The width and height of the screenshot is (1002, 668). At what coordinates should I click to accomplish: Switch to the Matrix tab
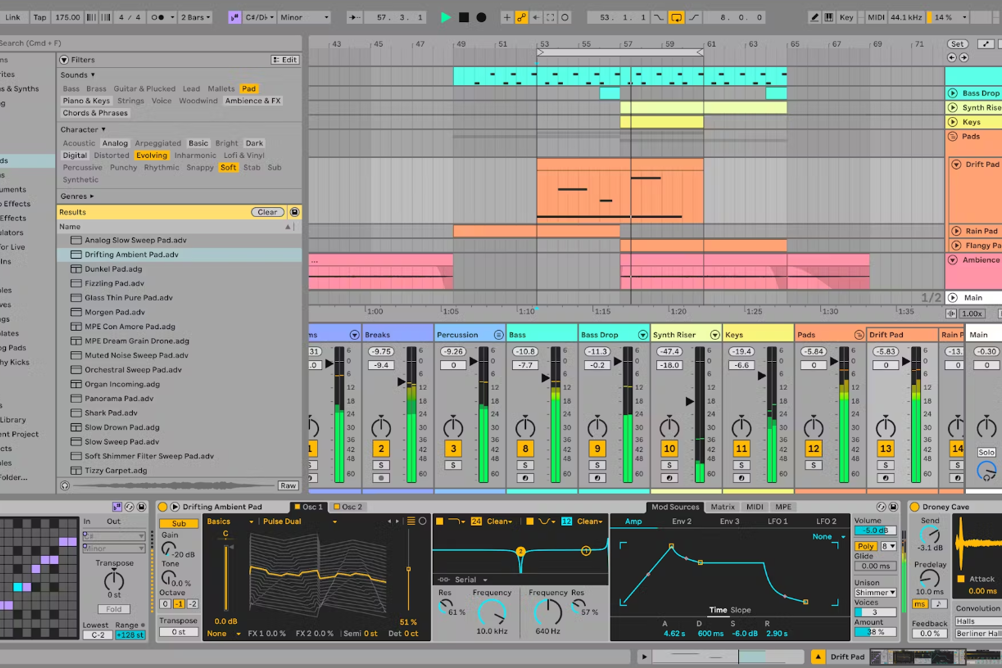click(x=722, y=507)
